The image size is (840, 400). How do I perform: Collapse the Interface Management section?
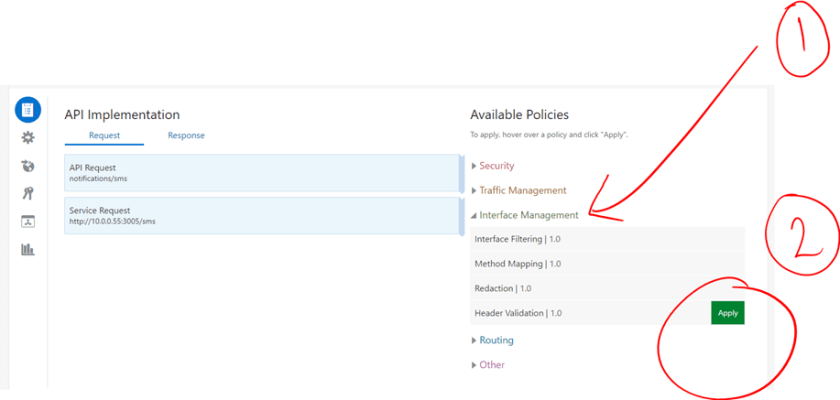(x=528, y=215)
